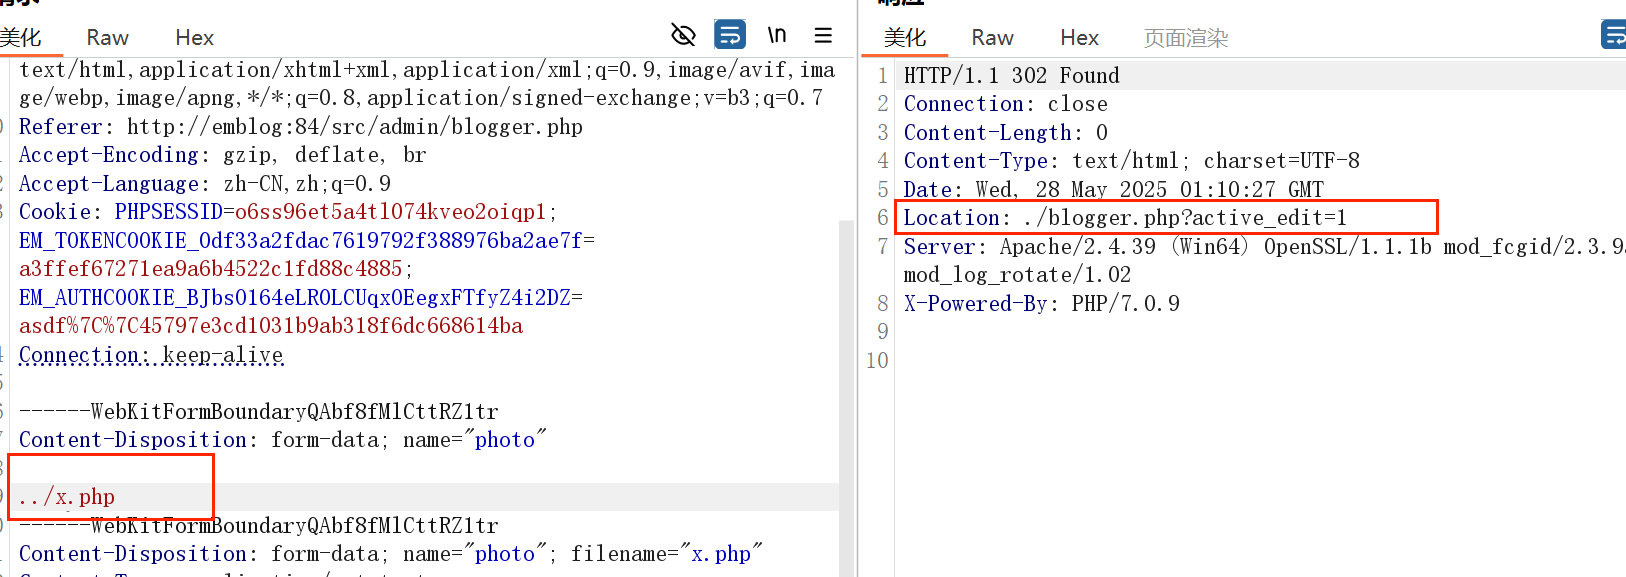Image resolution: width=1626 pixels, height=577 pixels.
Task: Click the response pane word wrap icon
Action: pos(1612,35)
